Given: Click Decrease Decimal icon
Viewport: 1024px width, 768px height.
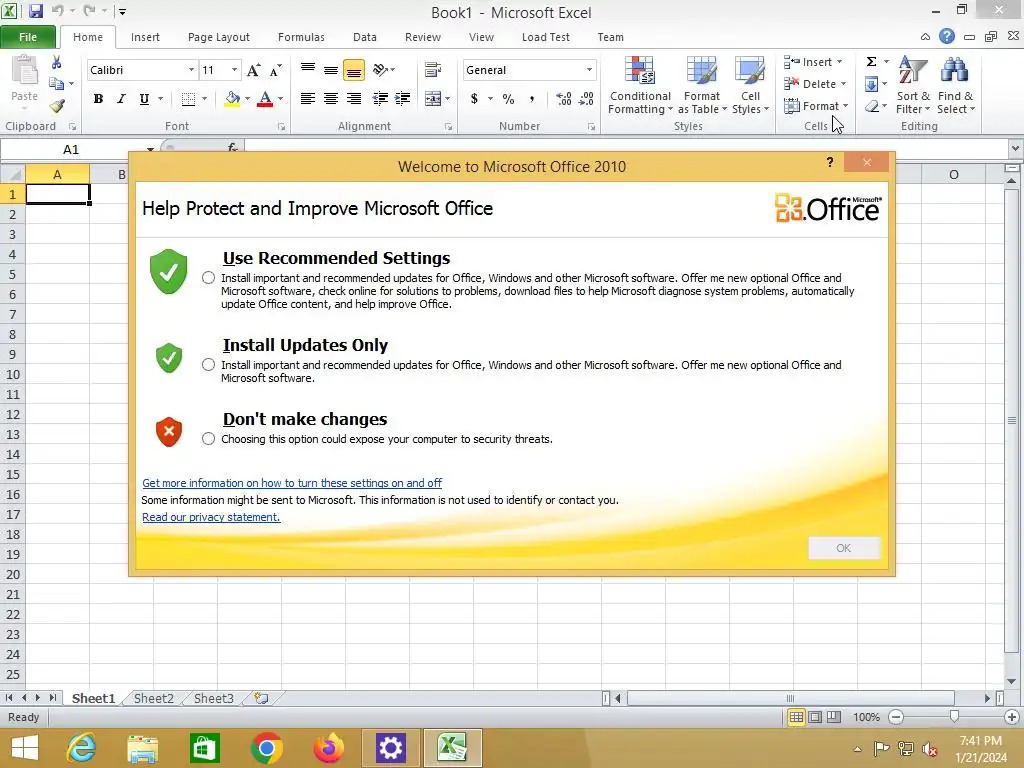Looking at the screenshot, I should tap(586, 99).
